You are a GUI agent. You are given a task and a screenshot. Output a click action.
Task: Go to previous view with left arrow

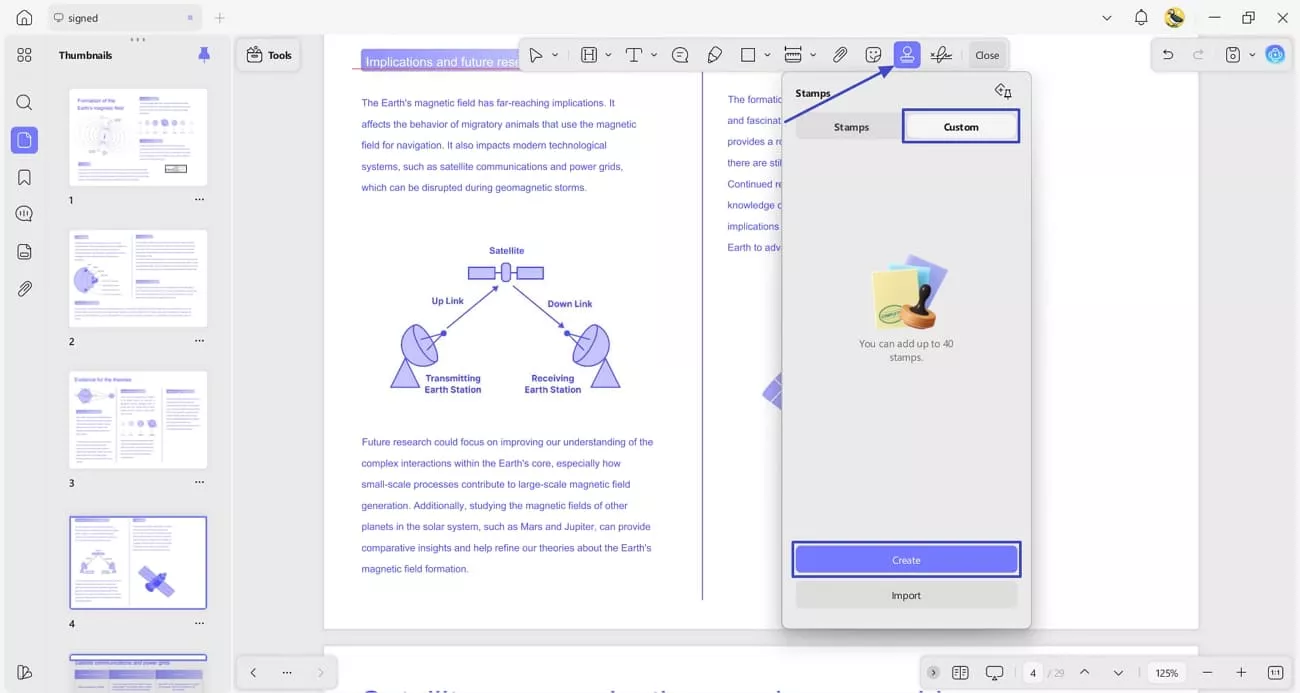click(x=253, y=673)
